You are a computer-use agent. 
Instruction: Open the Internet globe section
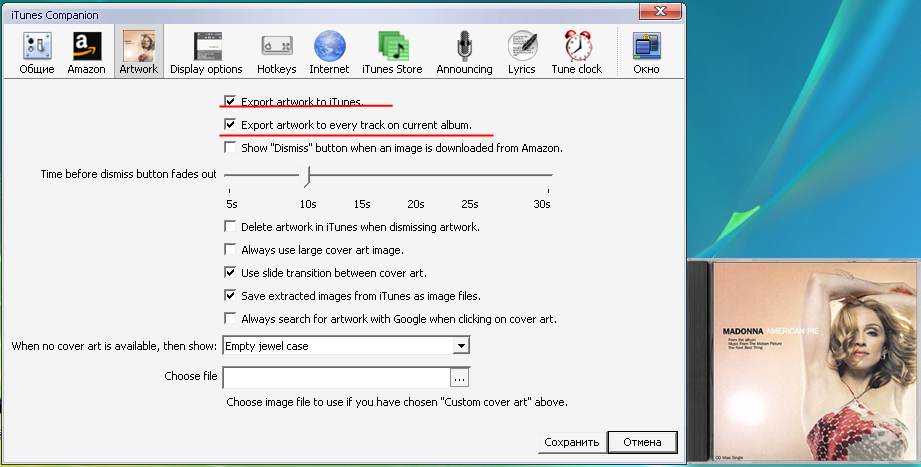click(x=329, y=52)
